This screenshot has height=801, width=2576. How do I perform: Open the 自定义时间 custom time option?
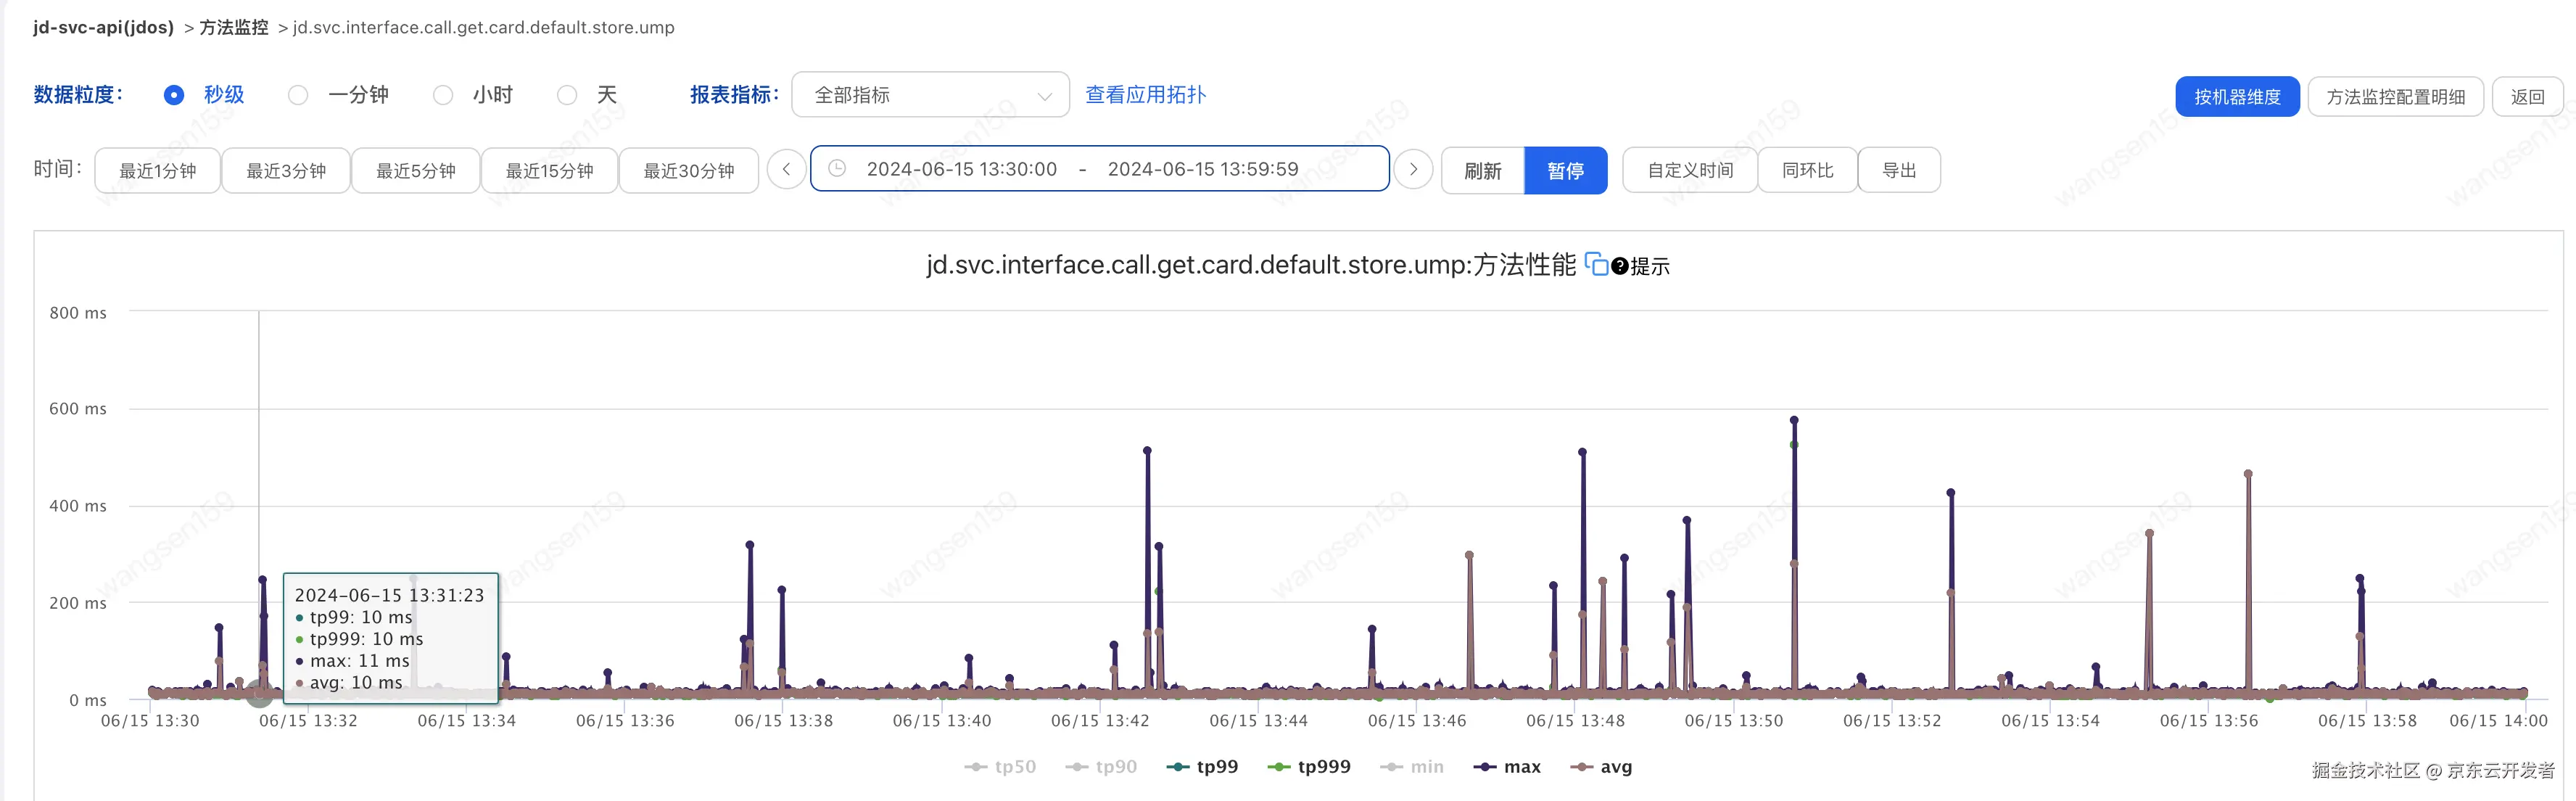click(x=1690, y=170)
